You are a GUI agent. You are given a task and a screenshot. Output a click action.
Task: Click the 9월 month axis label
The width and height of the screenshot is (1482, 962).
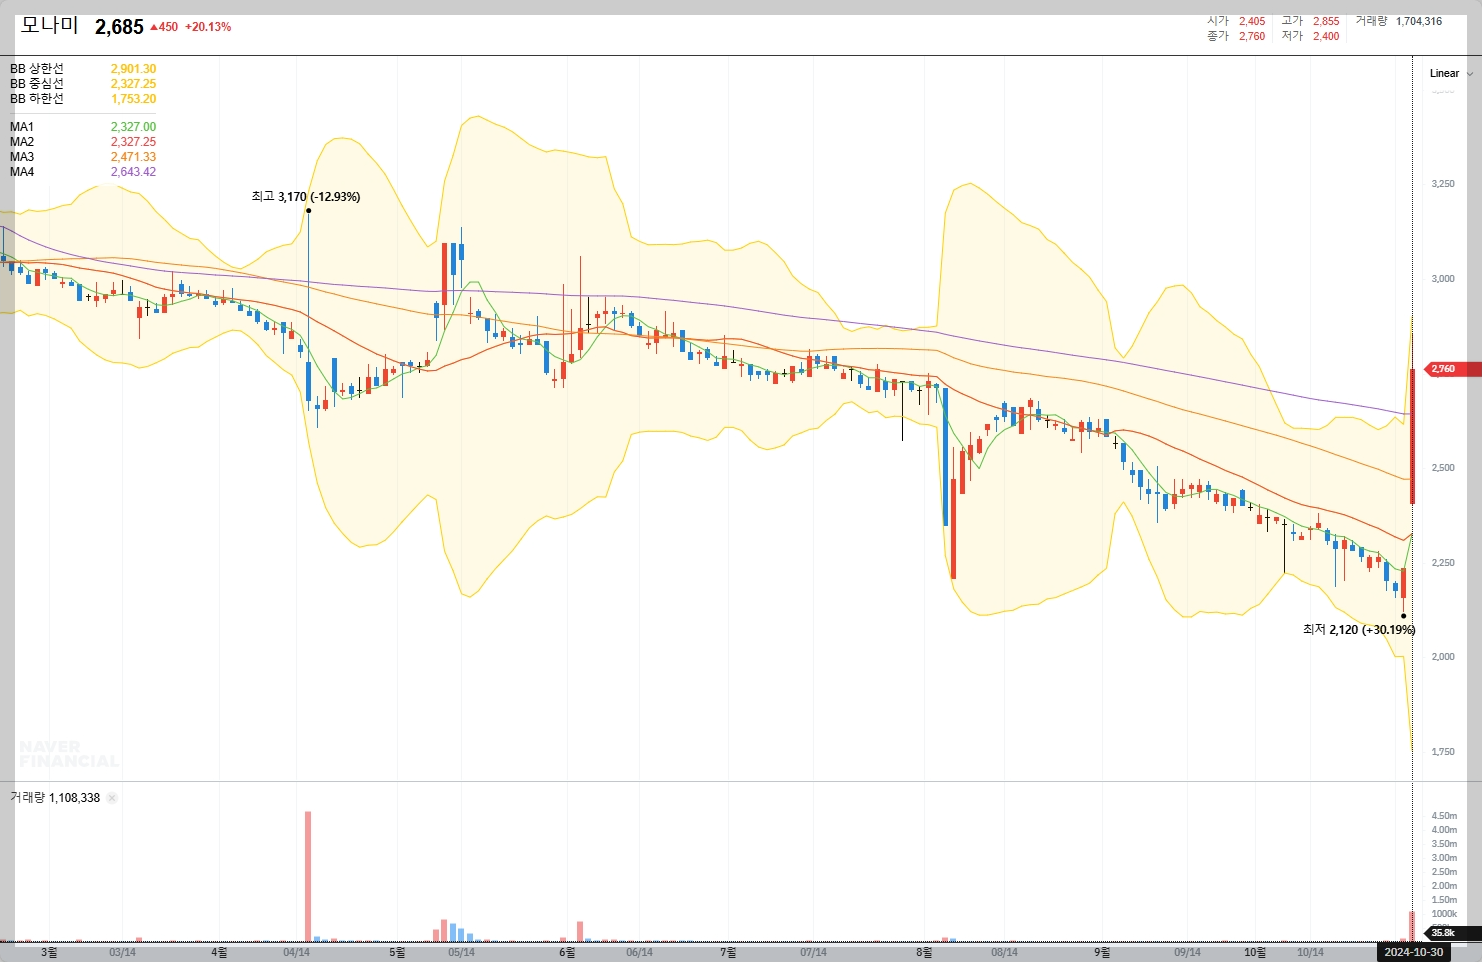(1102, 953)
